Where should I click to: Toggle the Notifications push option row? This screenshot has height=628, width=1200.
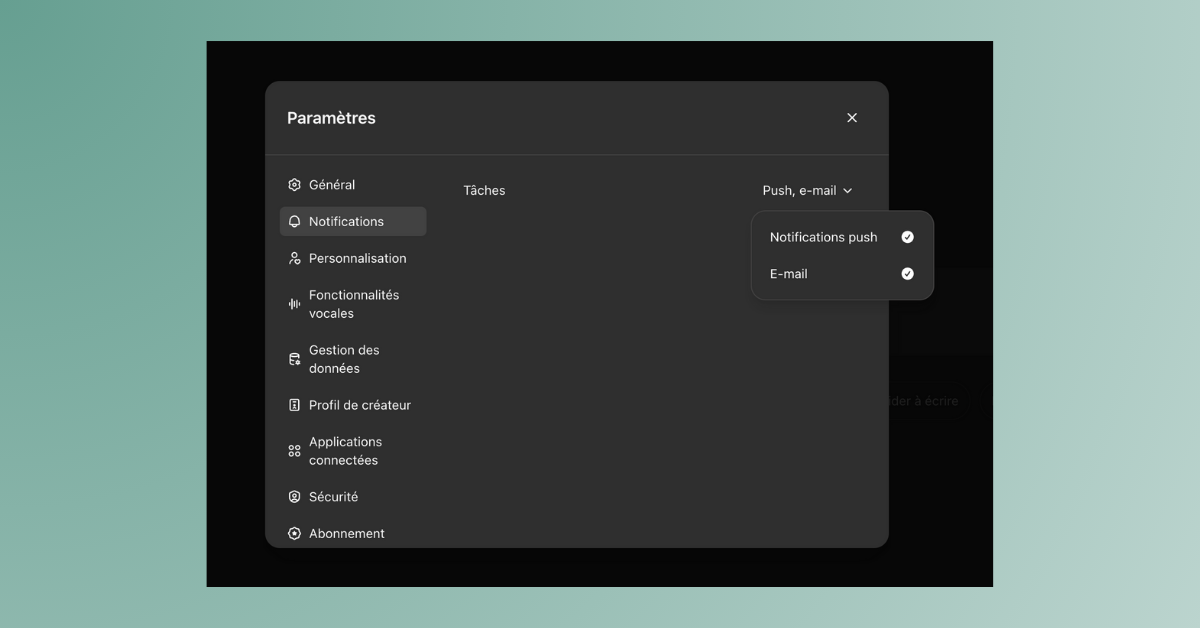842,237
